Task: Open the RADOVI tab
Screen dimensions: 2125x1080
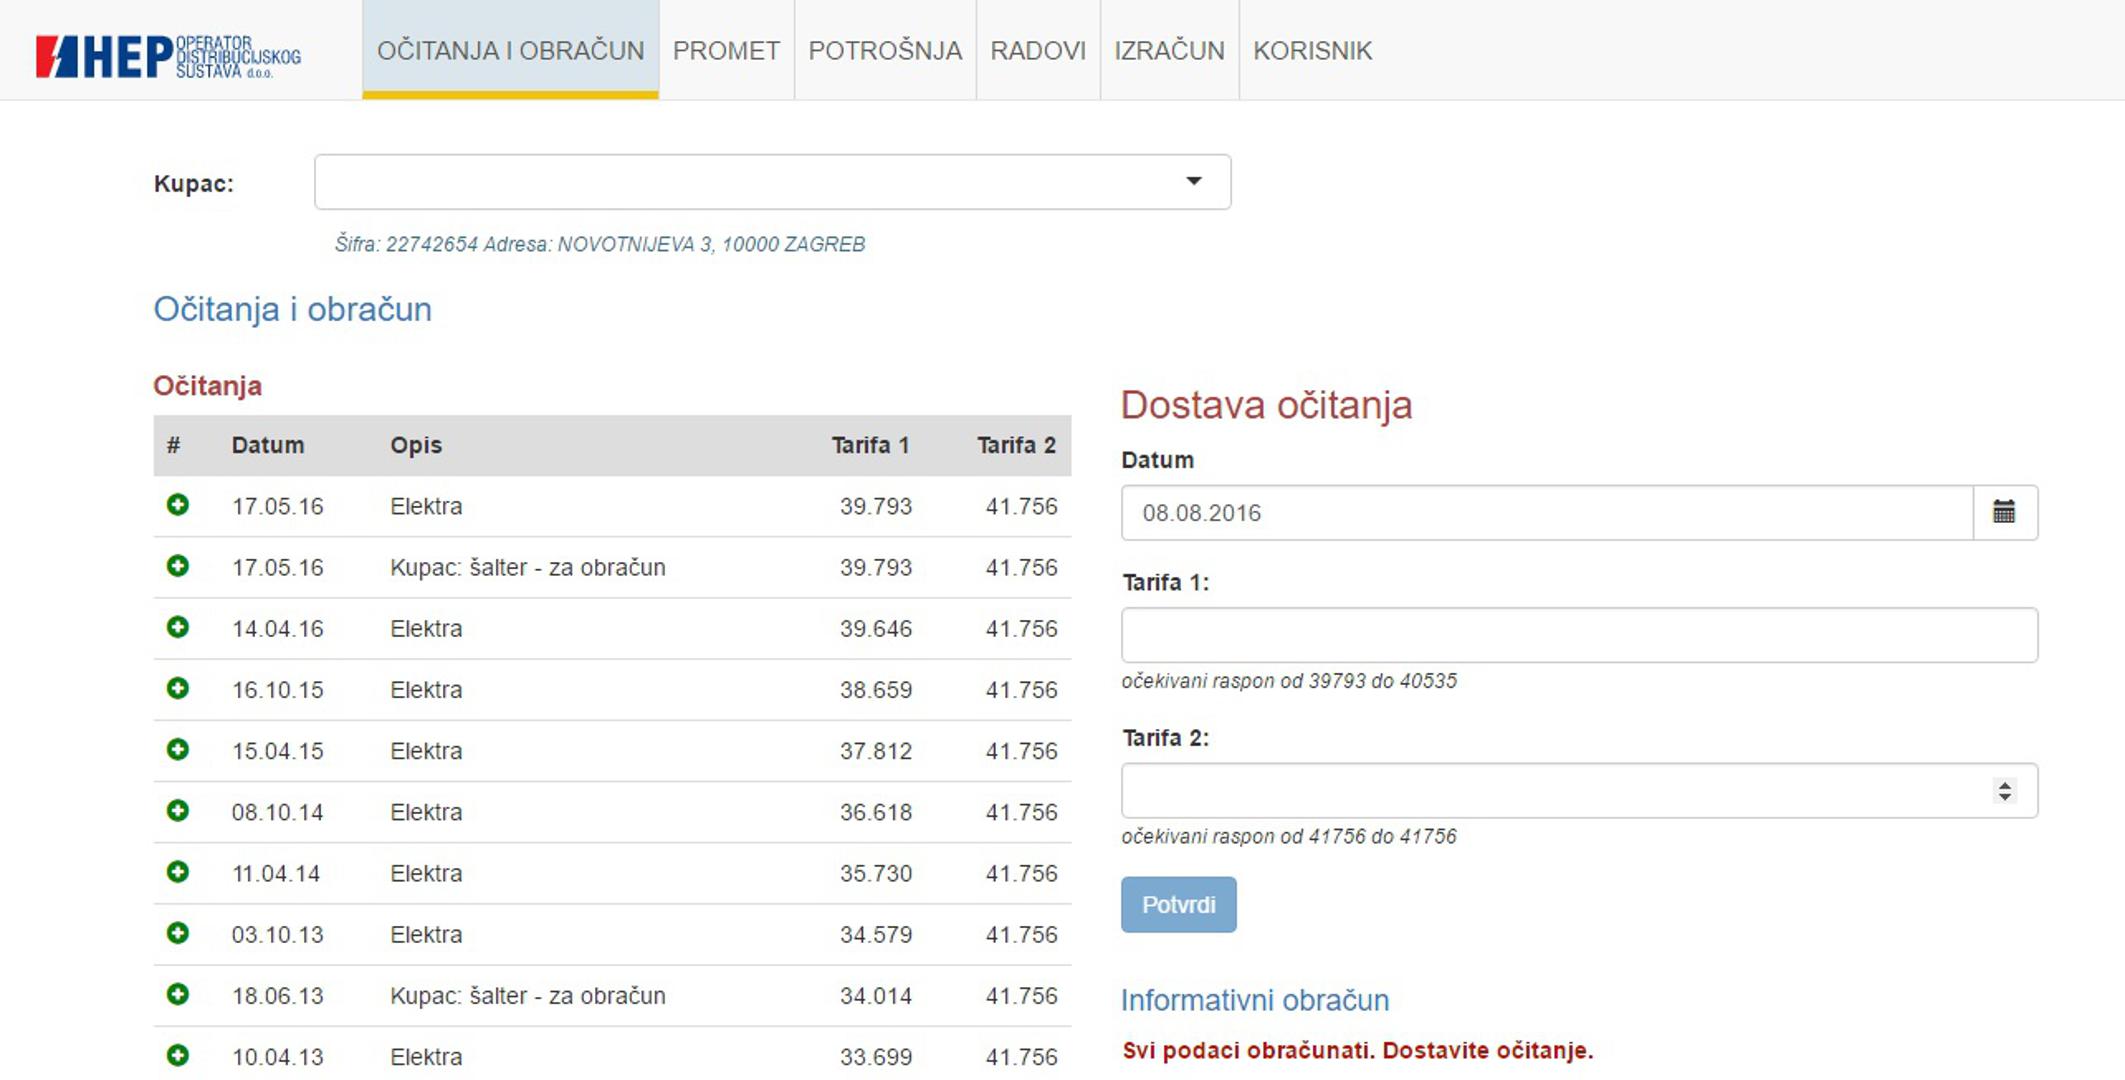Action: tap(1038, 51)
